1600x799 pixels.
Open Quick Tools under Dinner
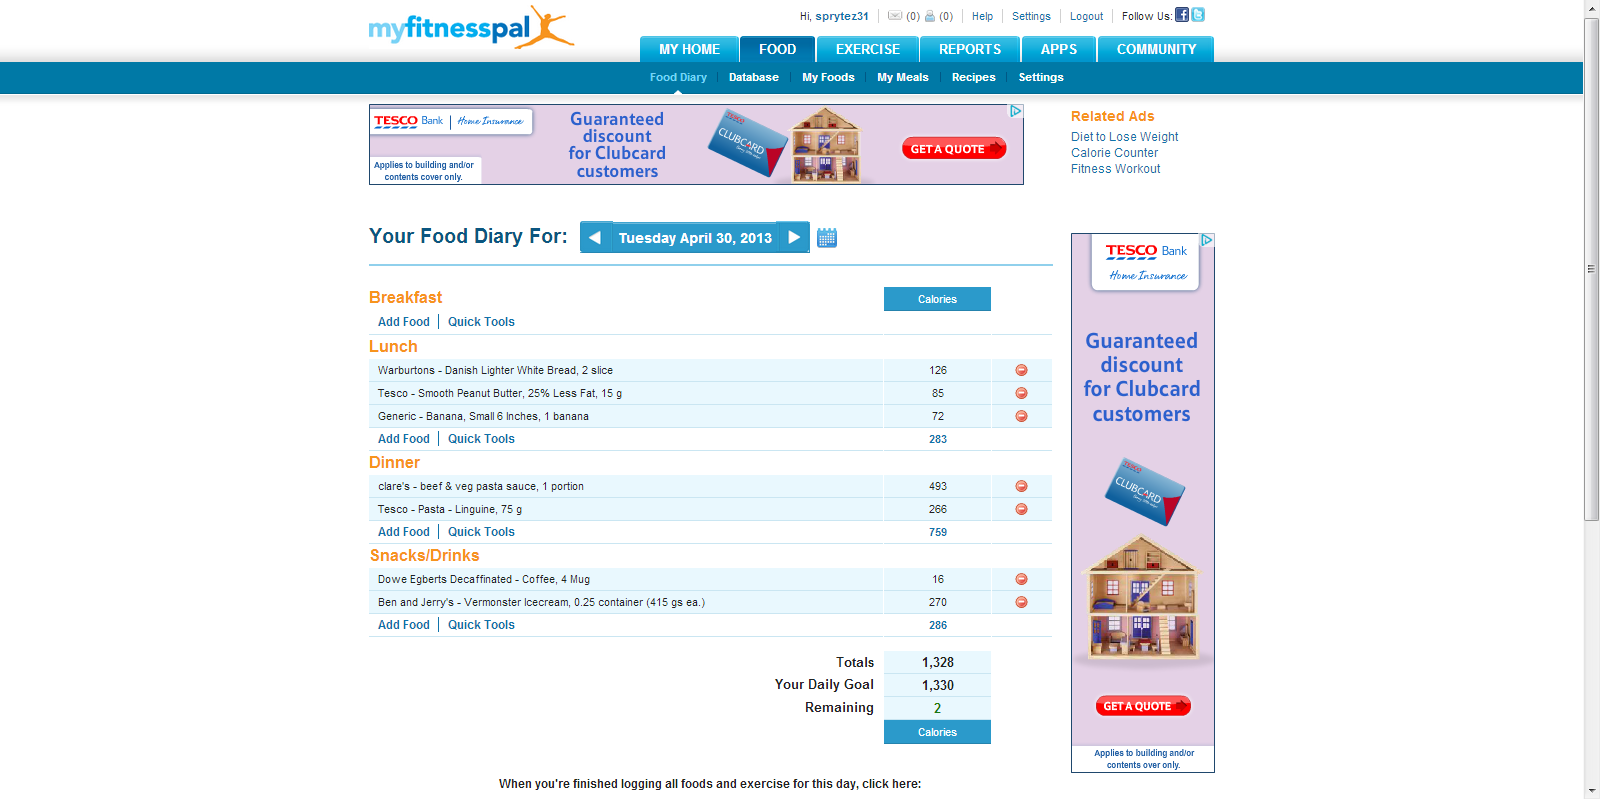point(481,532)
